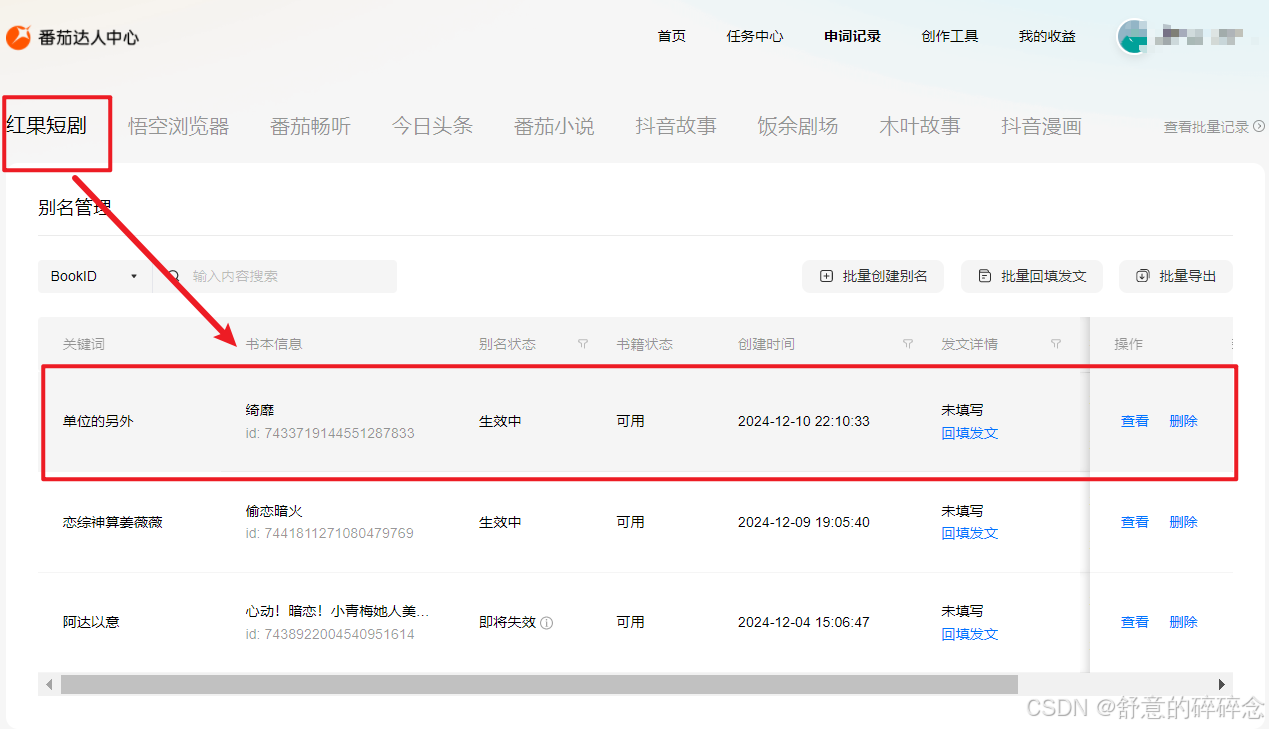This screenshot has width=1269, height=729.
Task: Click keyword cell 阿达以意
Action: pos(91,622)
